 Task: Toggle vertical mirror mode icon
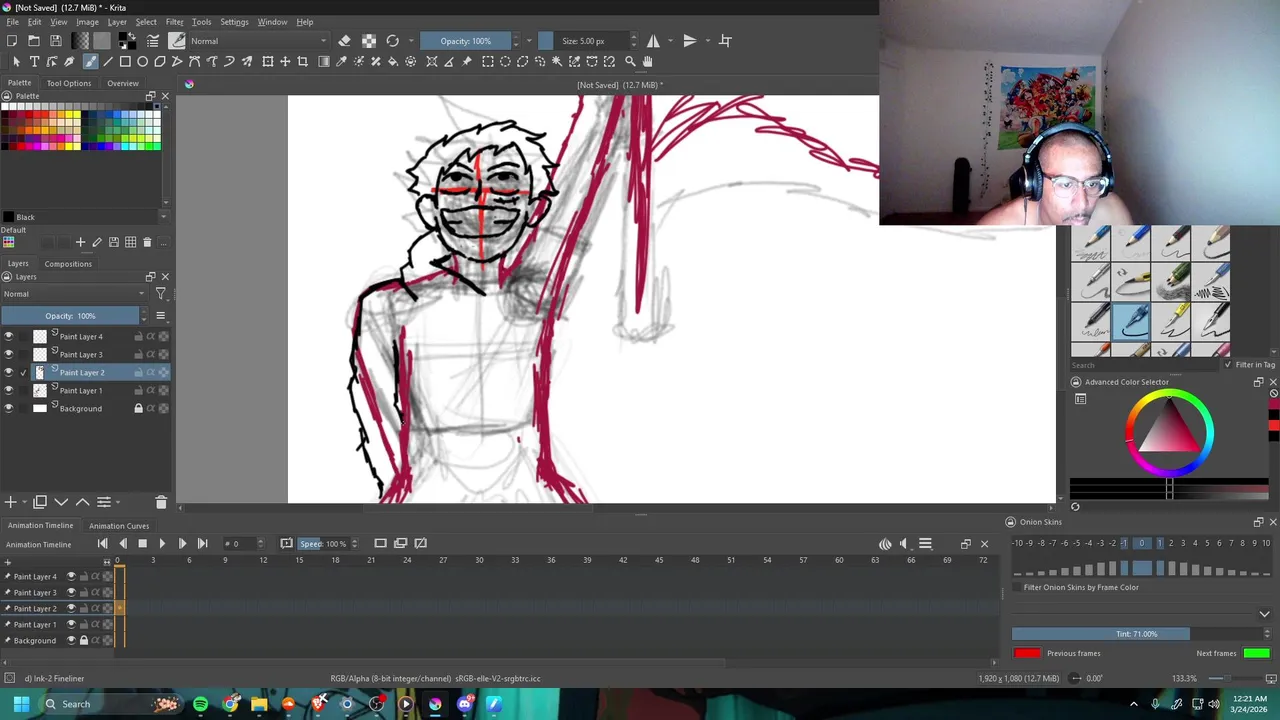pos(689,41)
